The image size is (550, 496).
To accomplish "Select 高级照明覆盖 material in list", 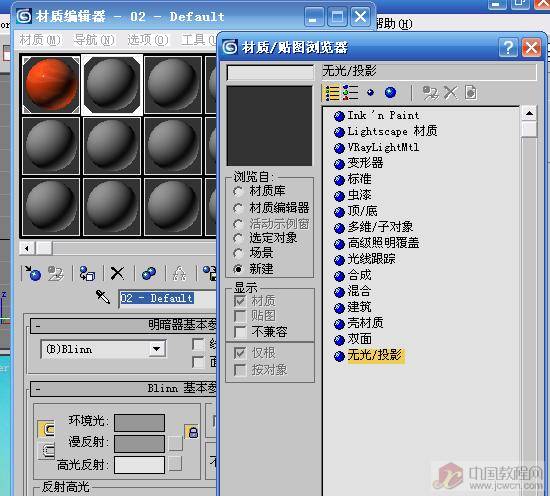I will point(383,243).
